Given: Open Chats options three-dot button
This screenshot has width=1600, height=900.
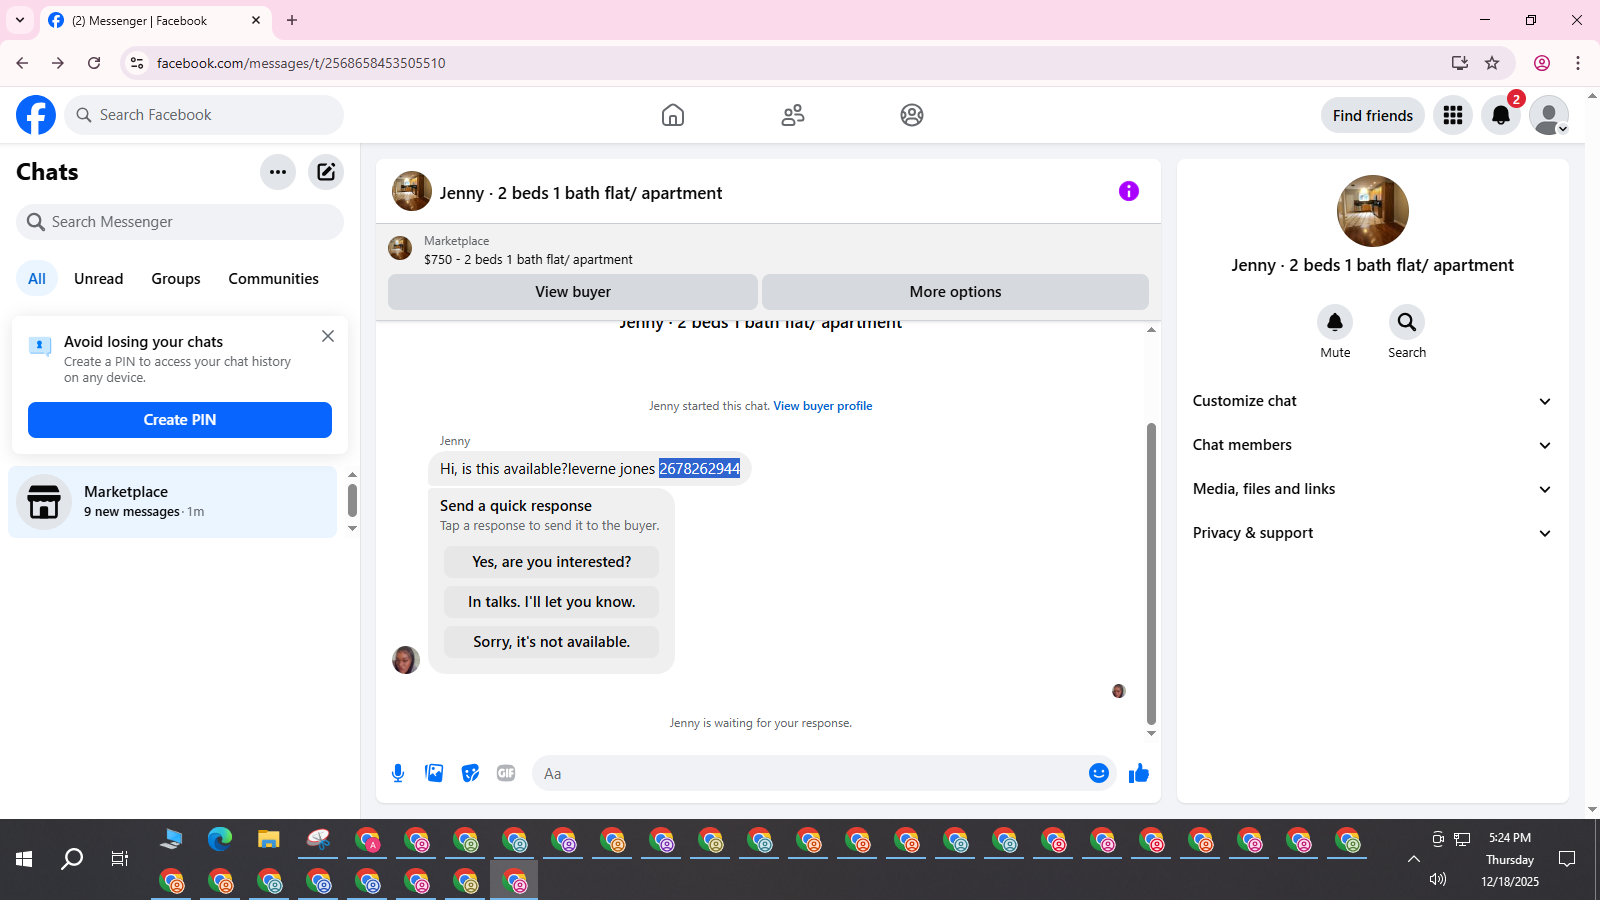Looking at the screenshot, I should click(x=278, y=172).
